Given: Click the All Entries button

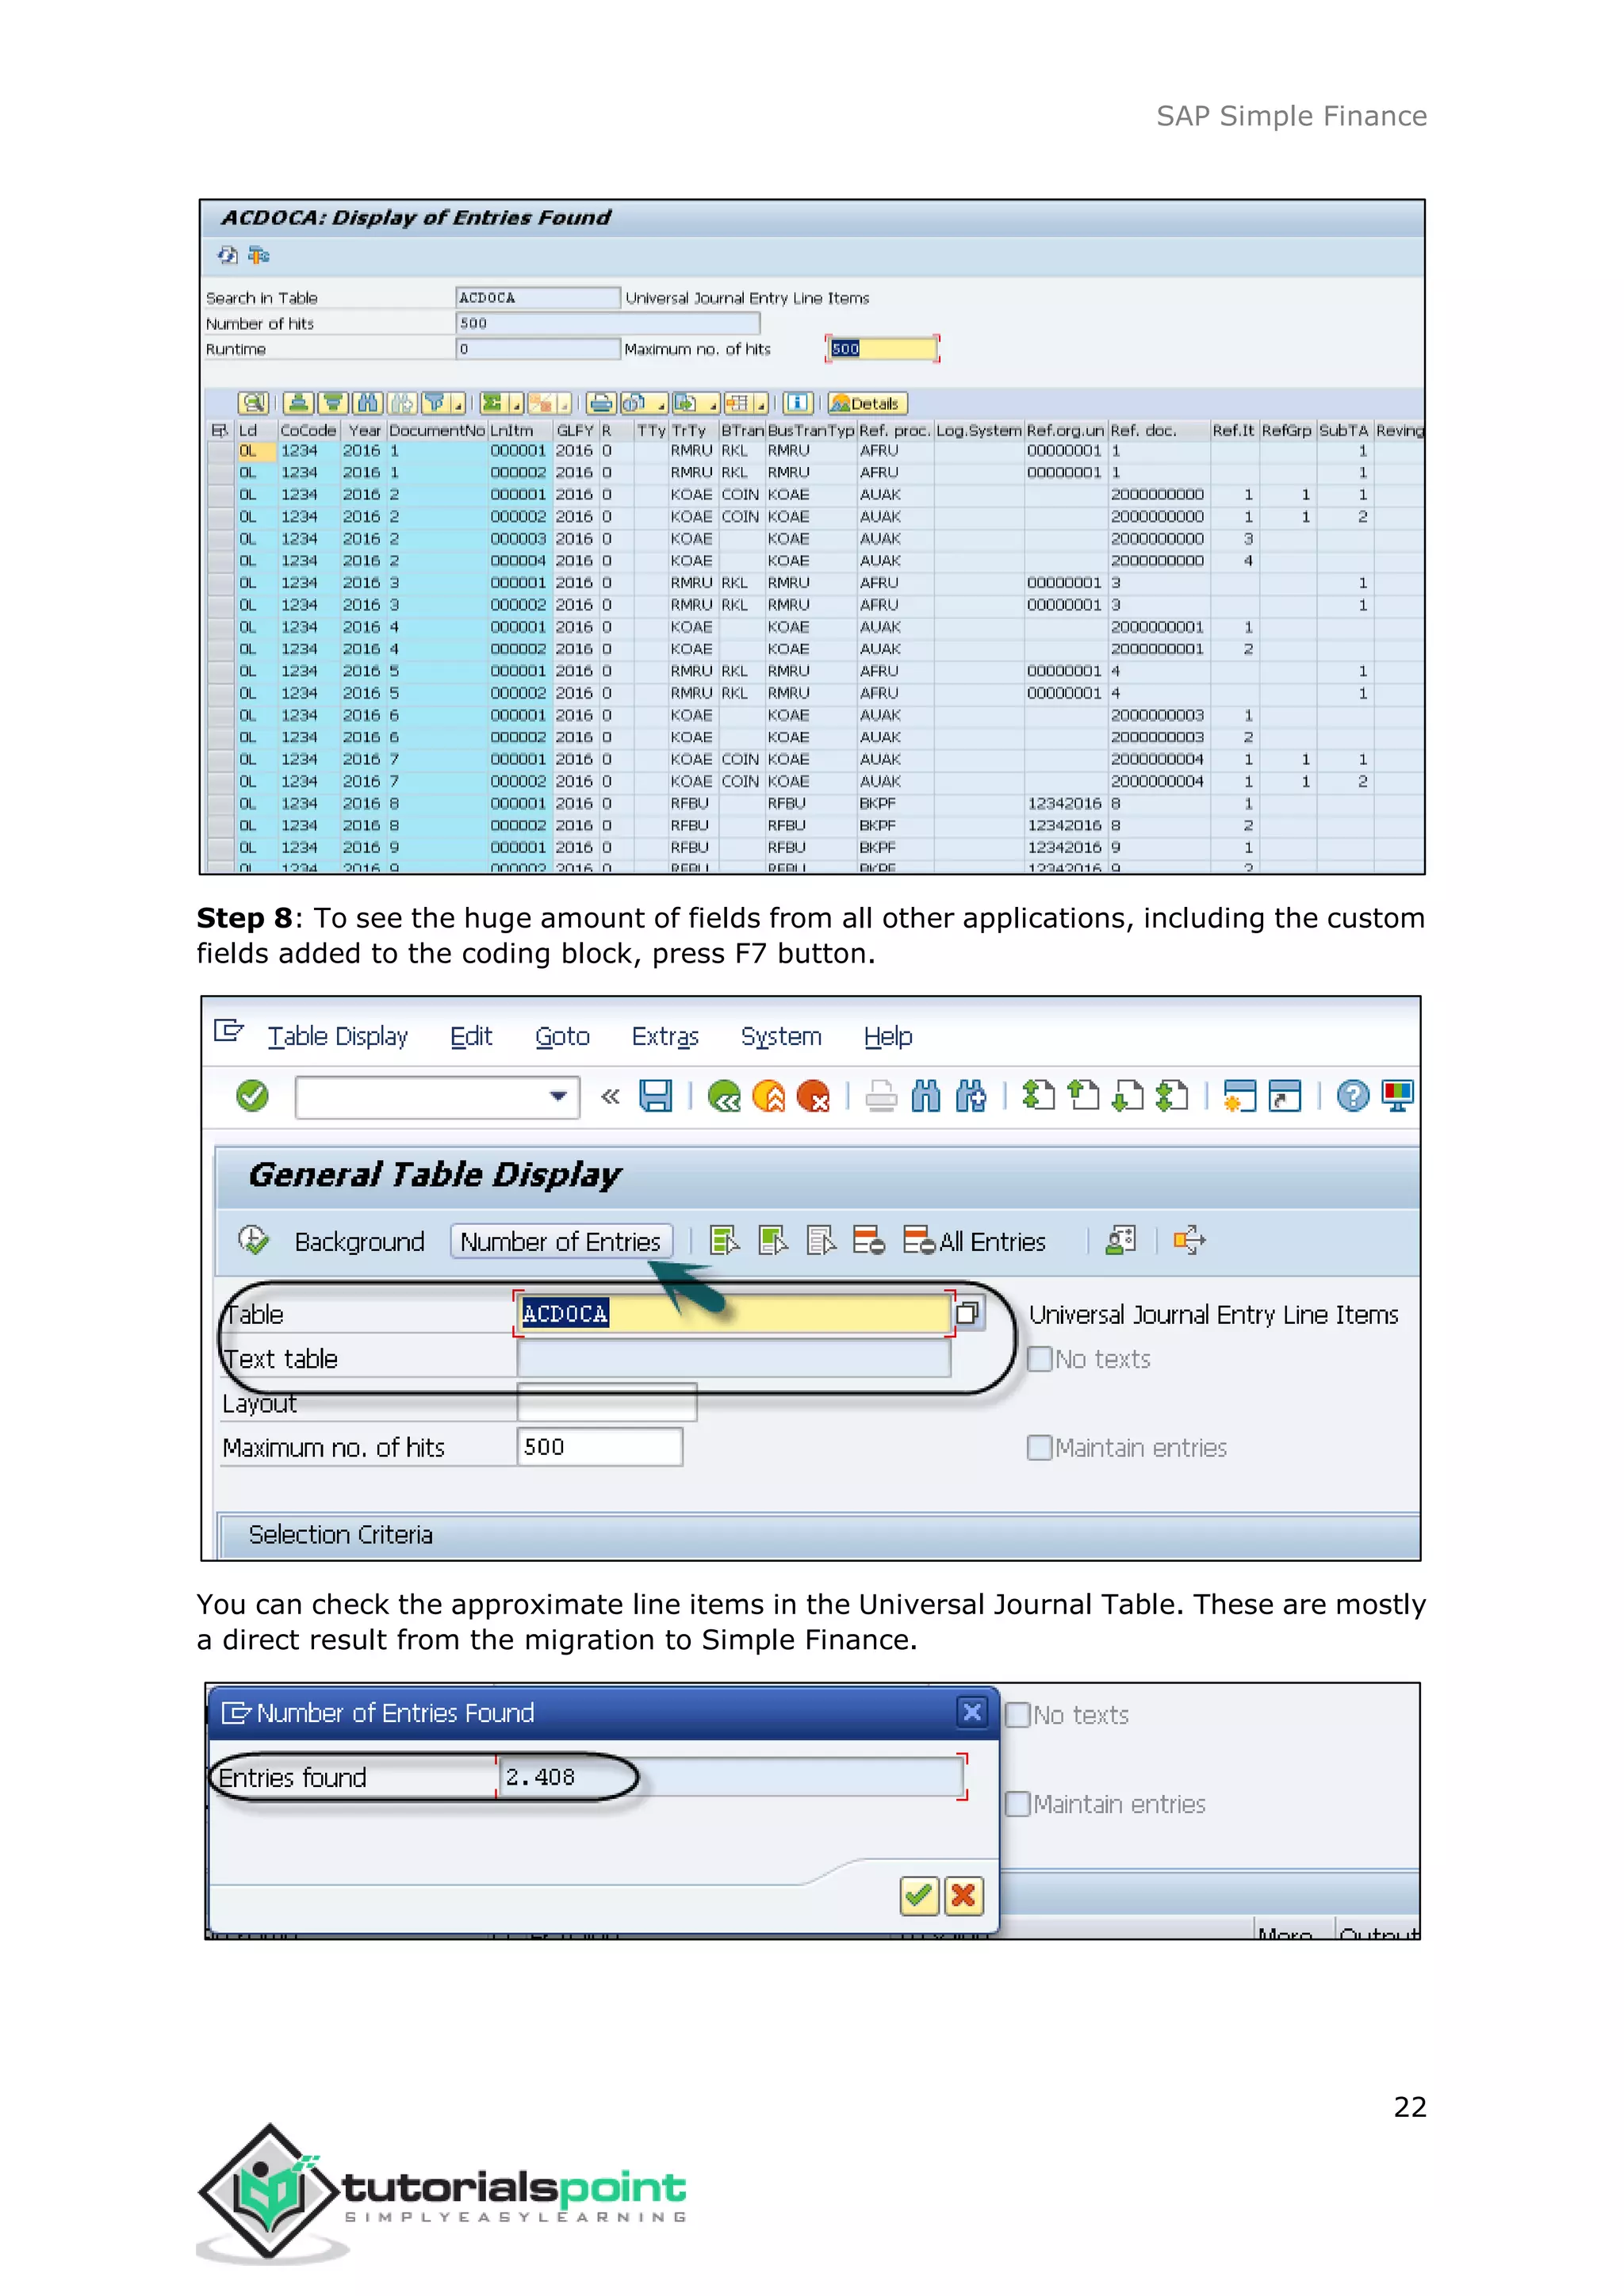Looking at the screenshot, I should click(974, 1242).
